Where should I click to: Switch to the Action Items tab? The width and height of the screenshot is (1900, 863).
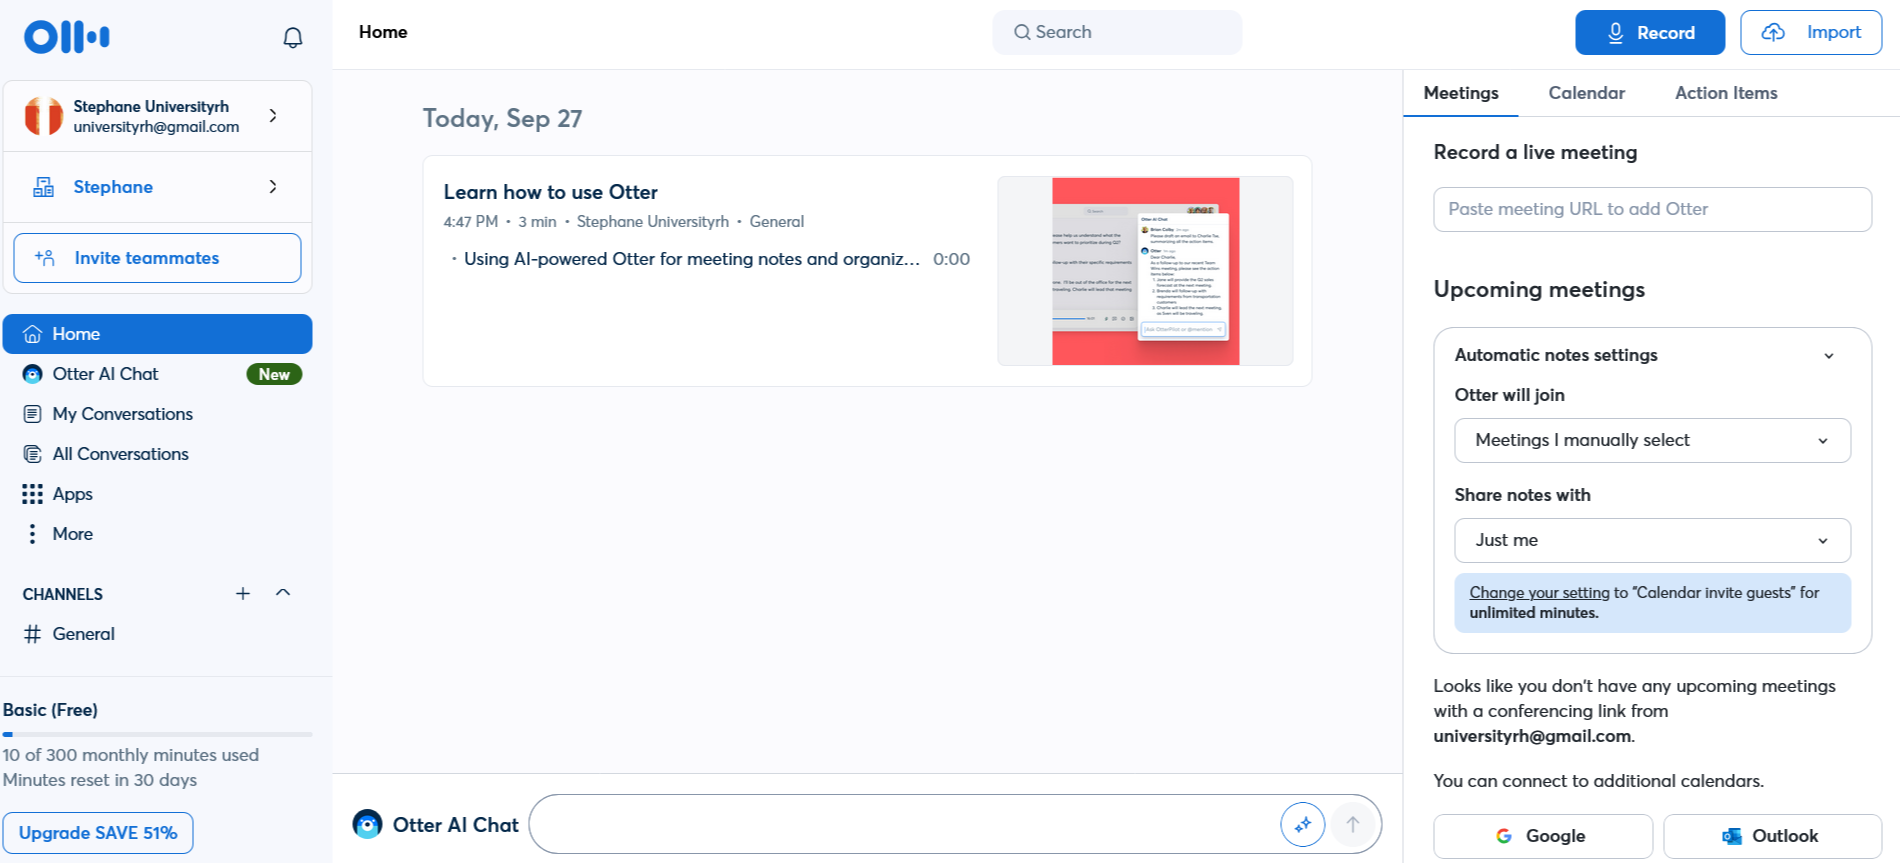pos(1726,93)
